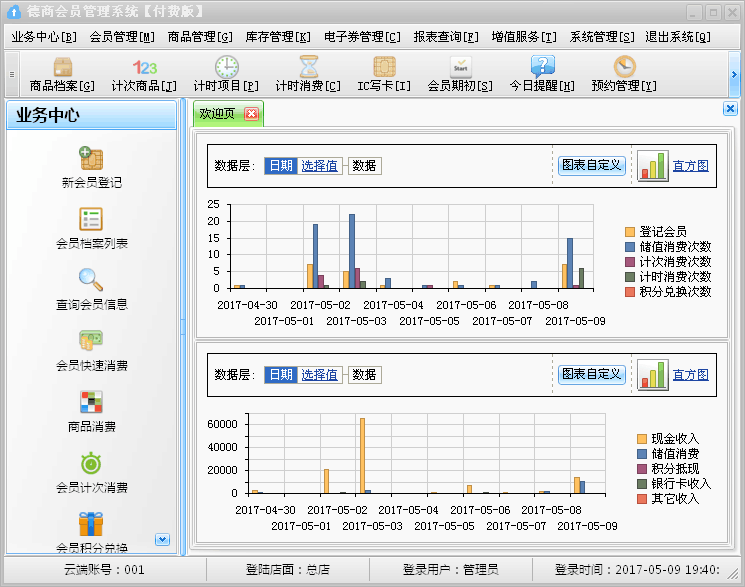The image size is (745, 587).
Task: Switch to 欢迎页 tab
Action: (217, 114)
